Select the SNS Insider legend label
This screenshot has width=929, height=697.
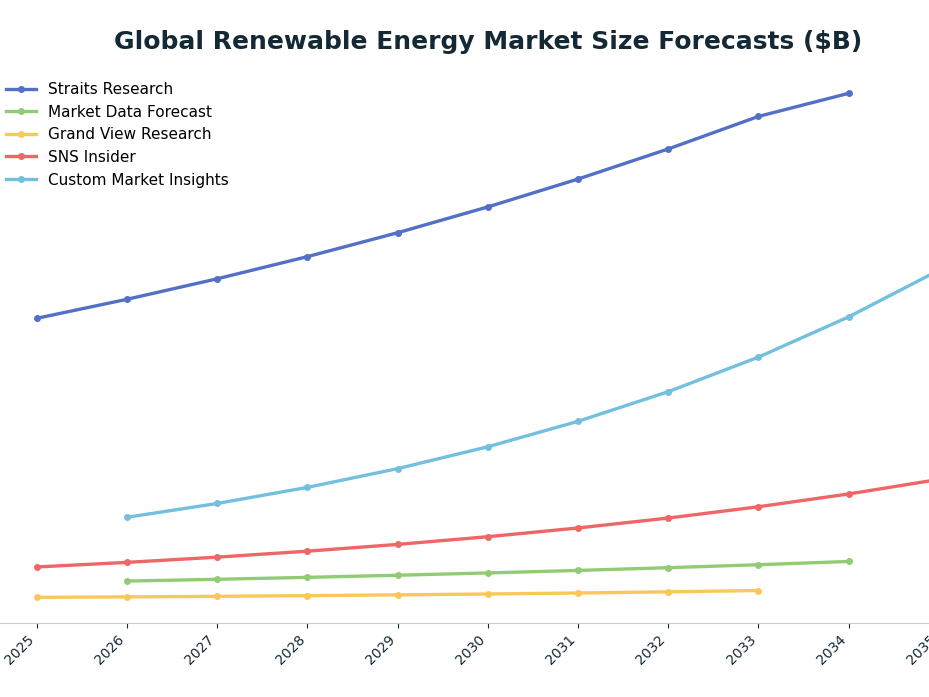click(x=92, y=157)
